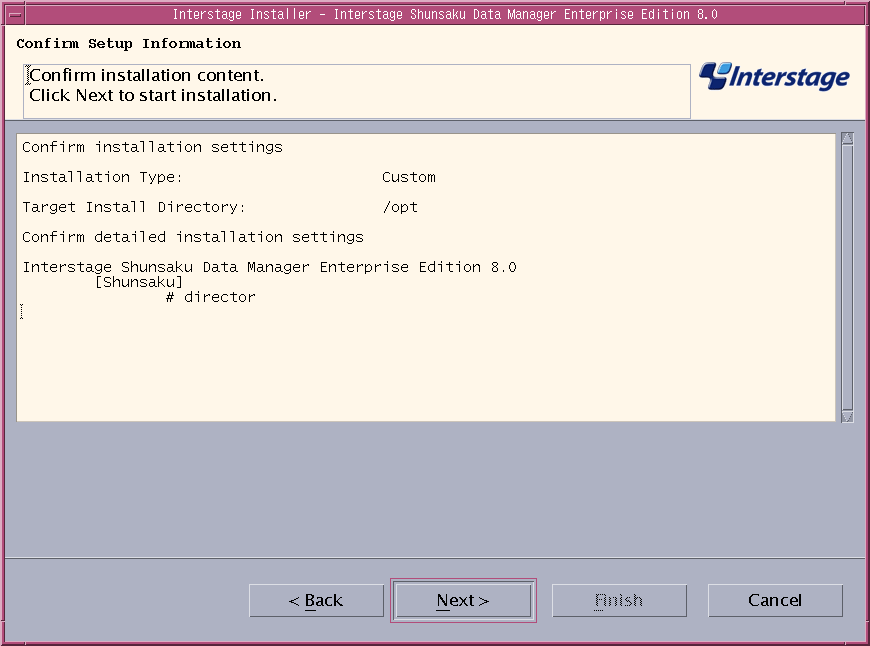Click the Interstage logo
This screenshot has height=646, width=870.
774,77
